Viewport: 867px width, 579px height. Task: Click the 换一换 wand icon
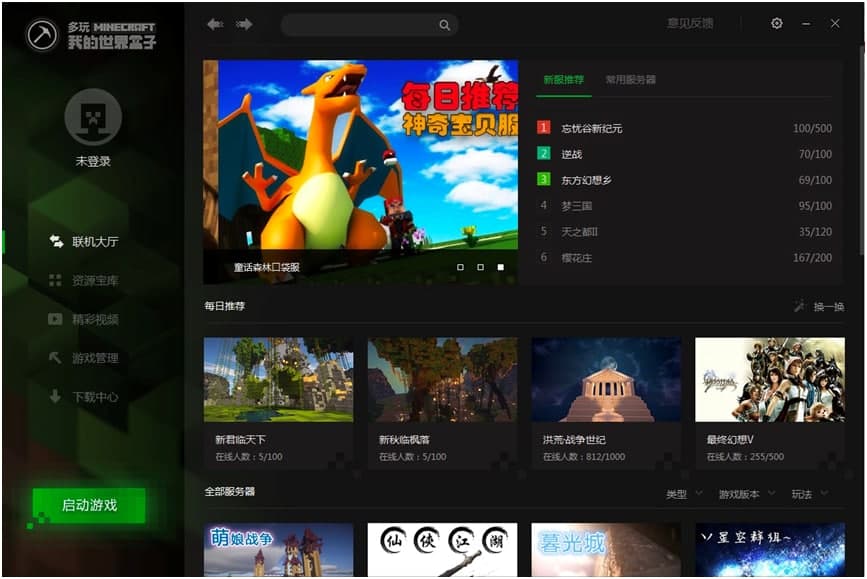[799, 306]
